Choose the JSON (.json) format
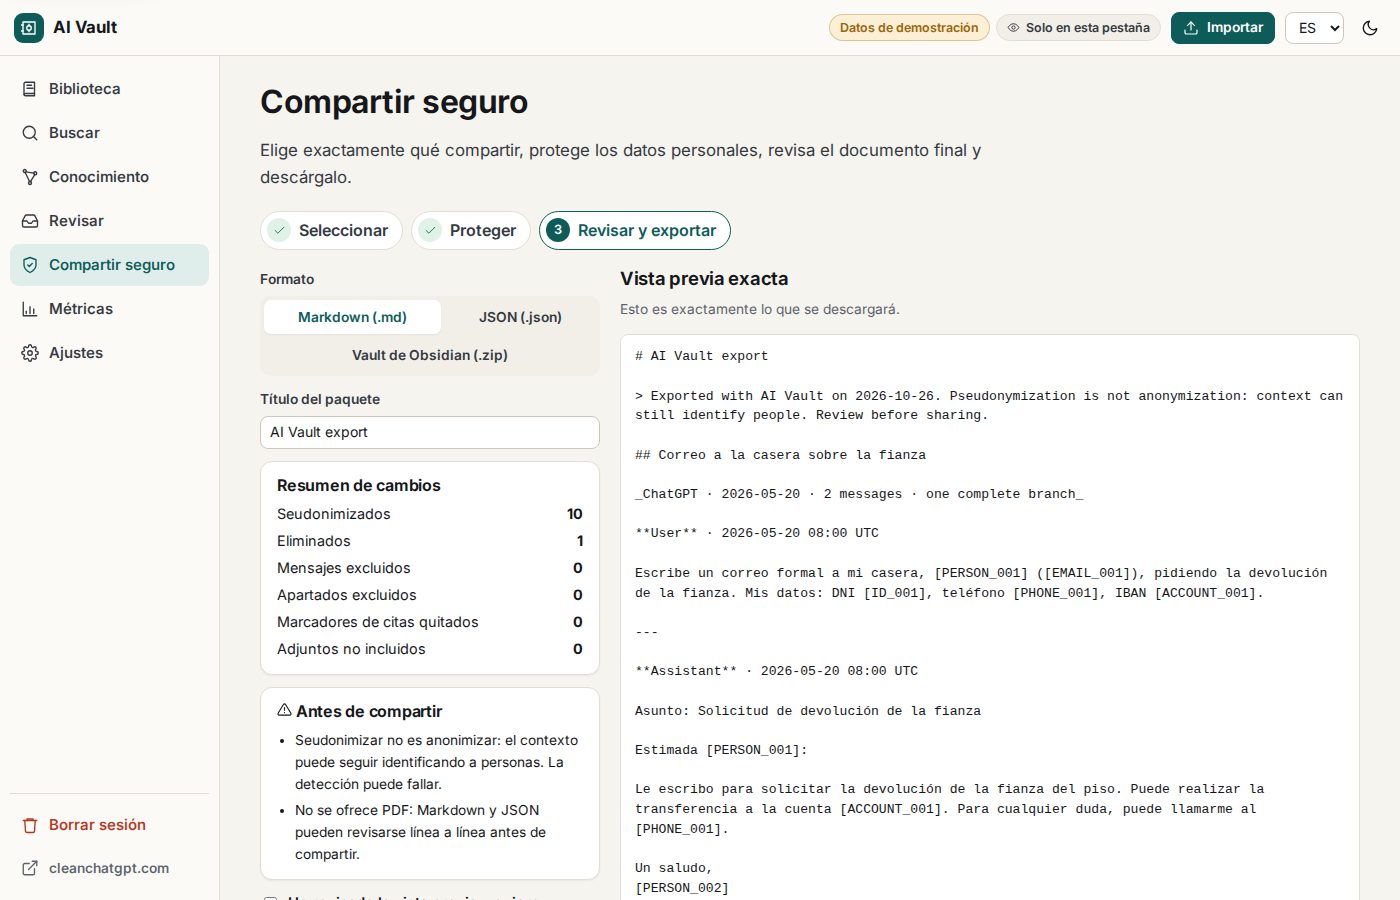 click(x=520, y=317)
